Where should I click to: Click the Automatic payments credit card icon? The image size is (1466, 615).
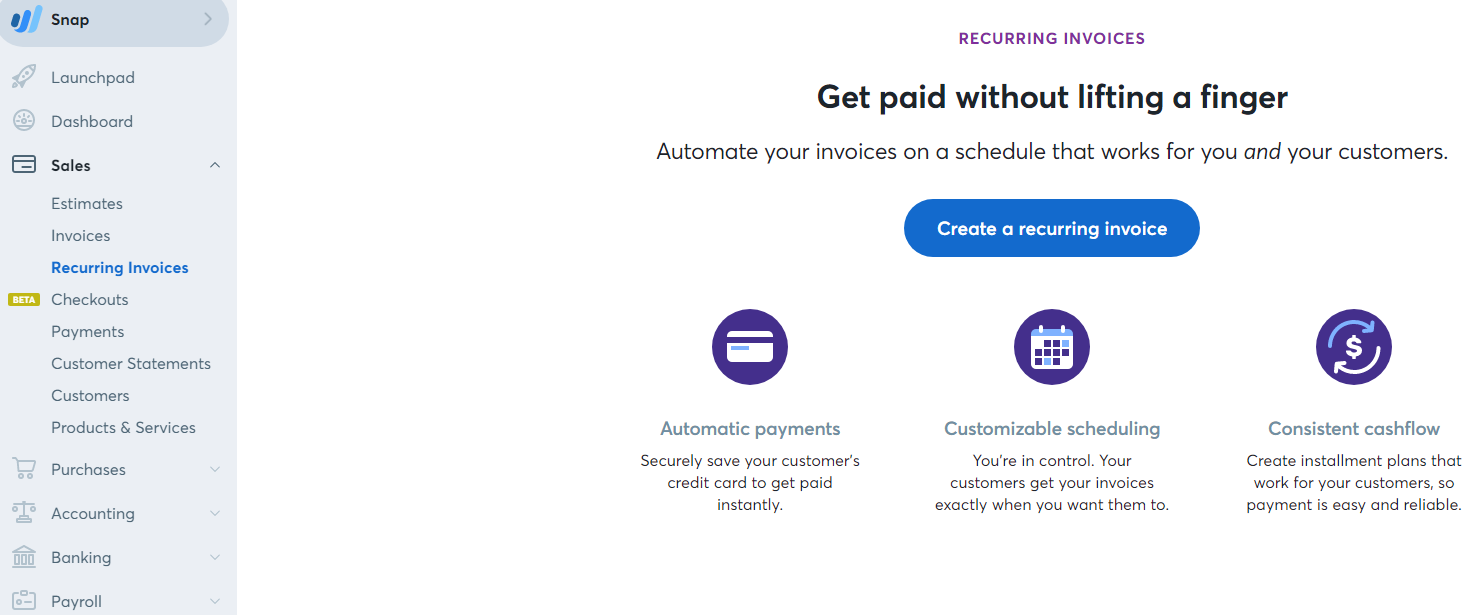(750, 347)
